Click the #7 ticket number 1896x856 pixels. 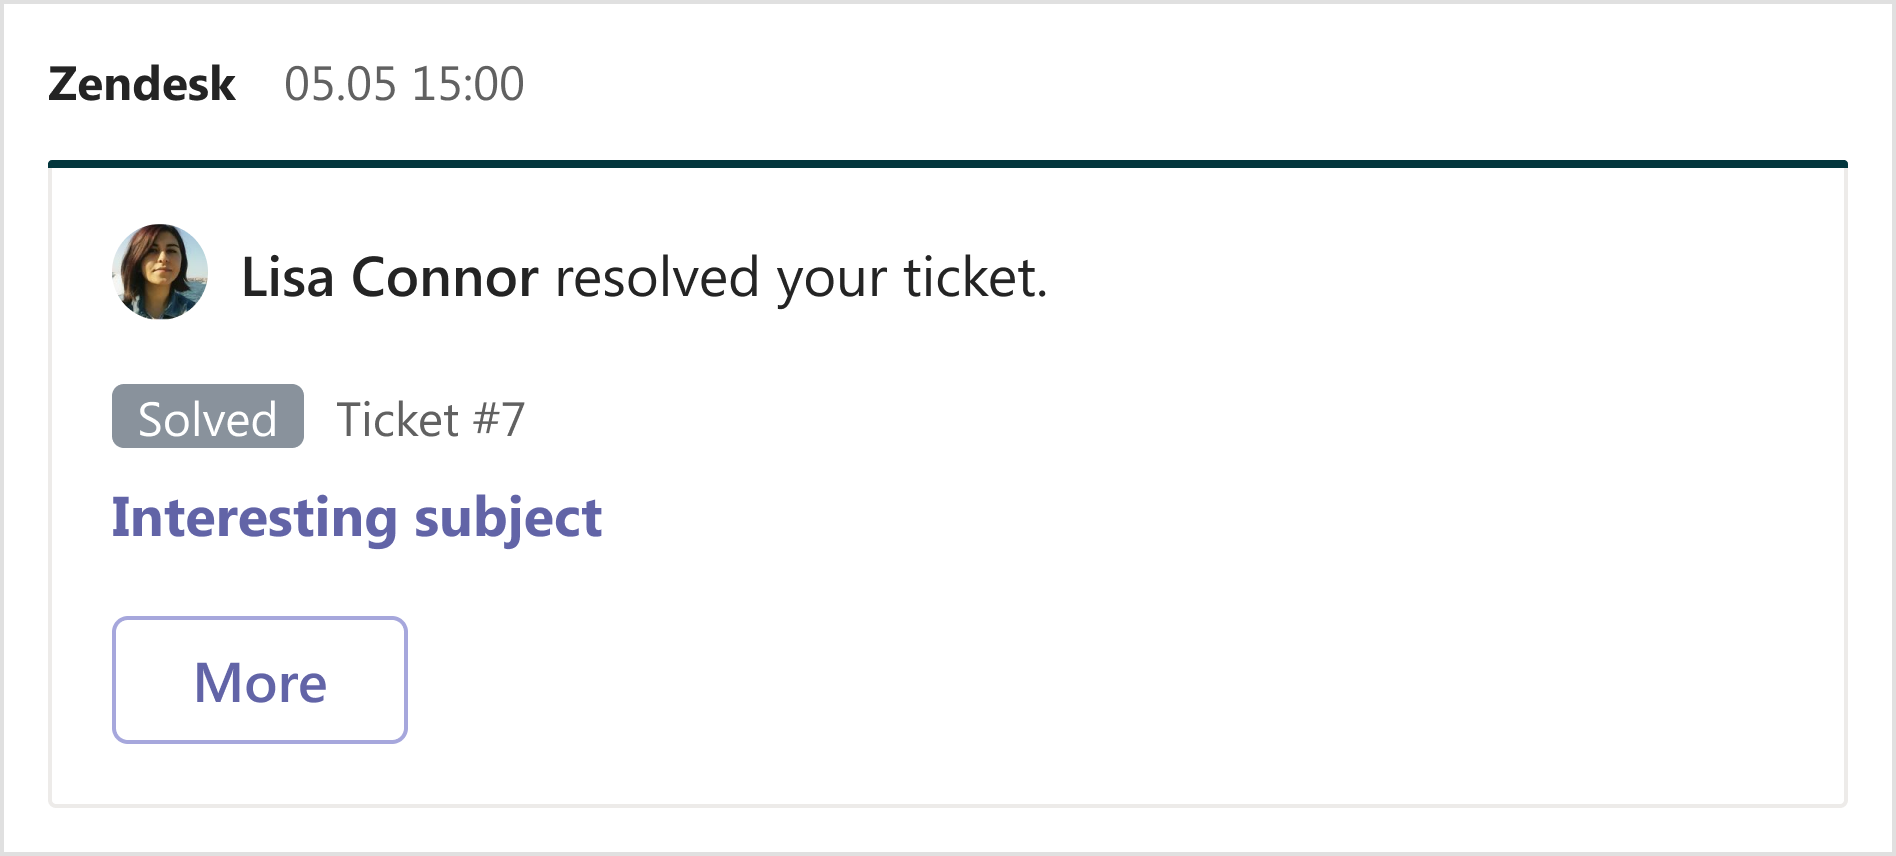[499, 419]
